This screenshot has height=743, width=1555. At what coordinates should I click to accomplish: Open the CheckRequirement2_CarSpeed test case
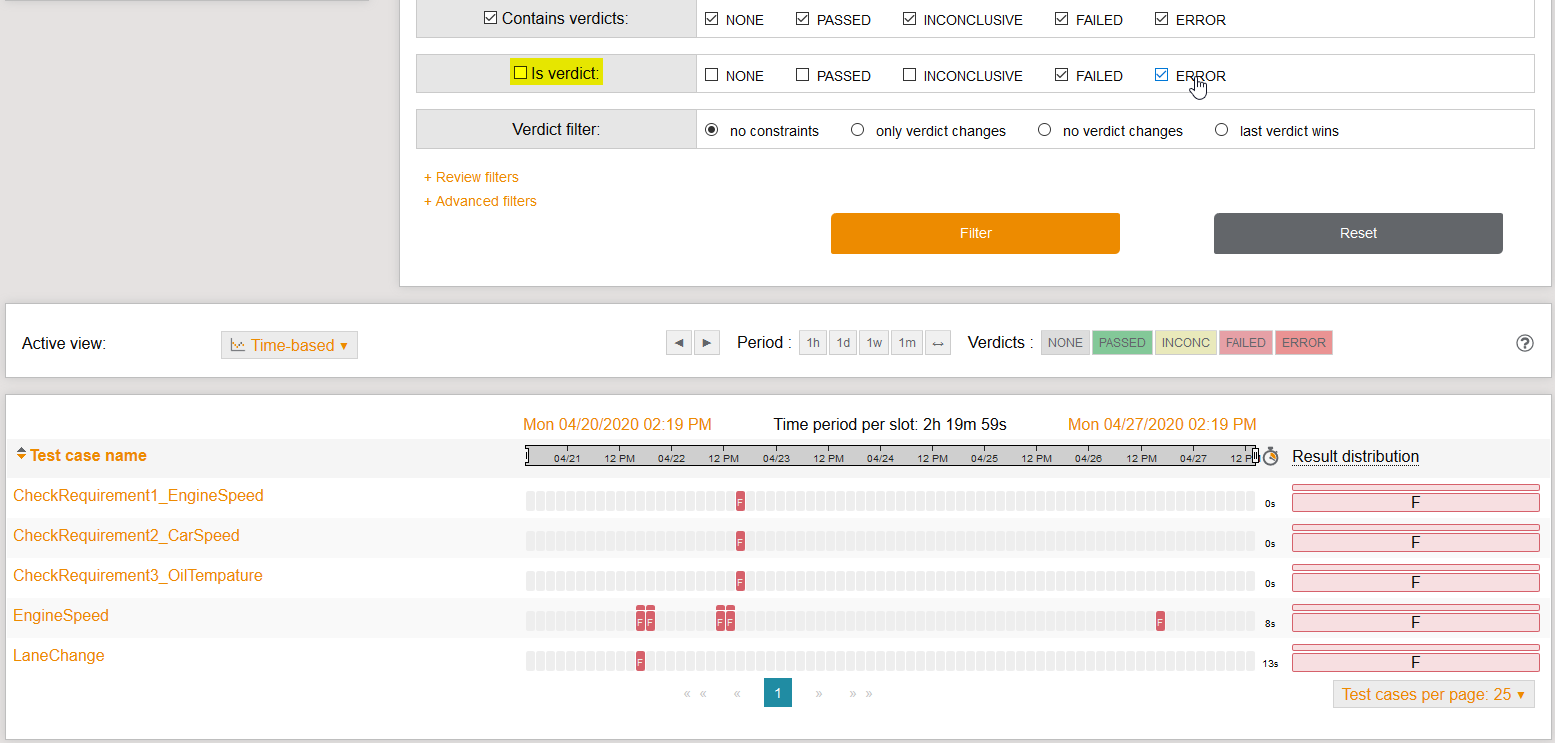126,536
